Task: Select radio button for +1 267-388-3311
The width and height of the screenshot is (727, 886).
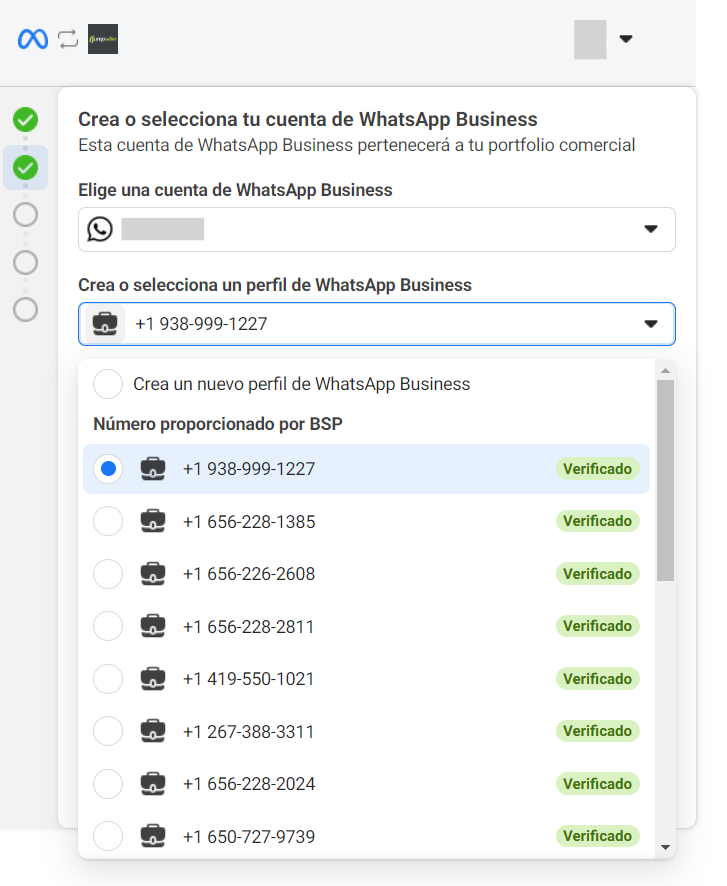Action: (108, 731)
